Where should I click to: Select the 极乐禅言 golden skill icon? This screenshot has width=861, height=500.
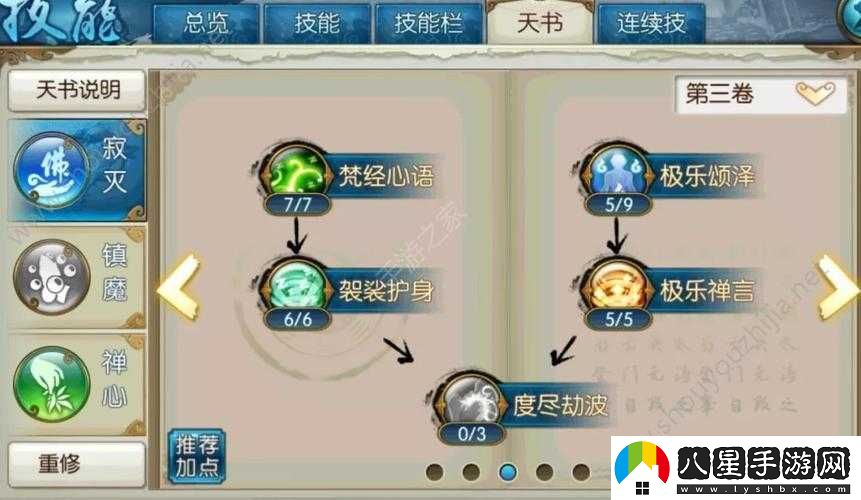point(619,286)
